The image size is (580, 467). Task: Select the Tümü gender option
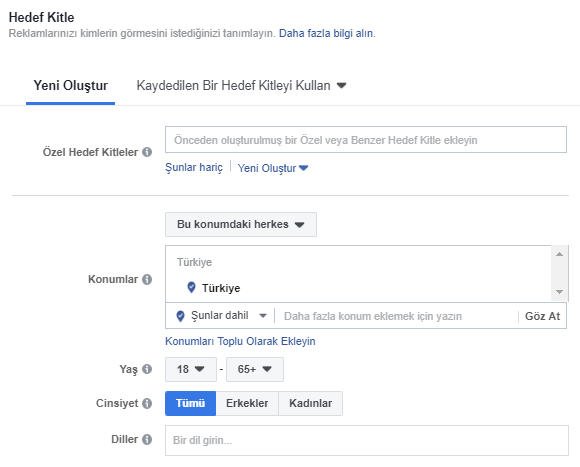[190, 403]
